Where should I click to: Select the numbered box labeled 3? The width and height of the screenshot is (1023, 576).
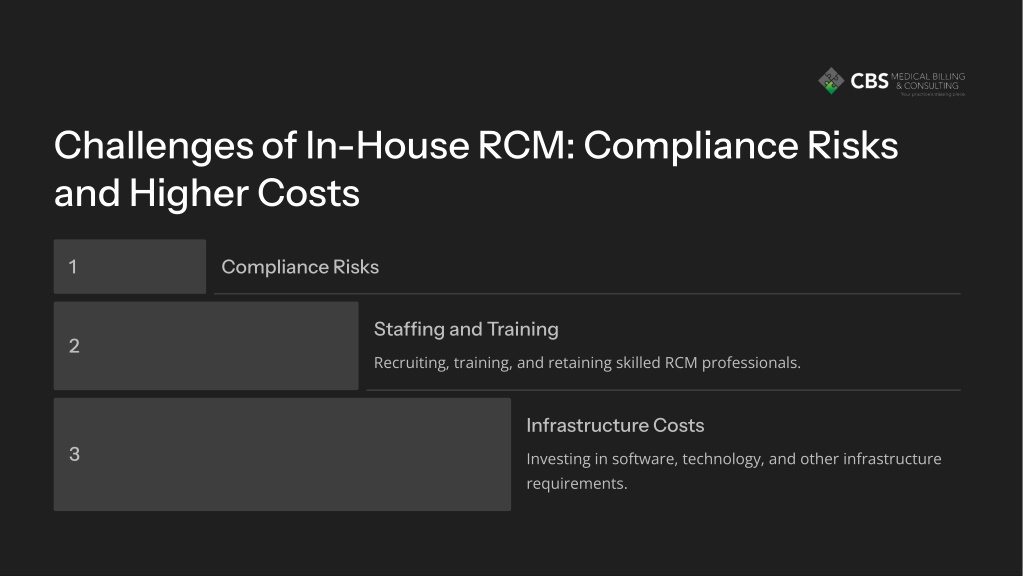click(x=282, y=454)
